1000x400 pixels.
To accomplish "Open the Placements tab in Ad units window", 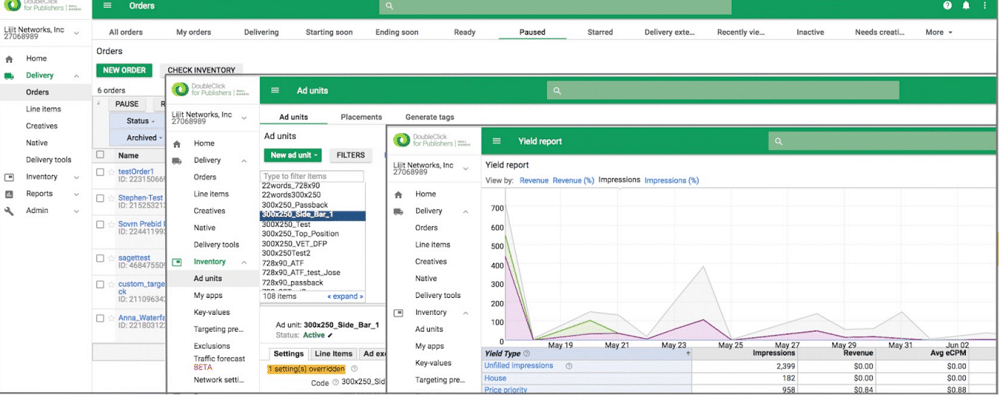I will click(x=362, y=117).
